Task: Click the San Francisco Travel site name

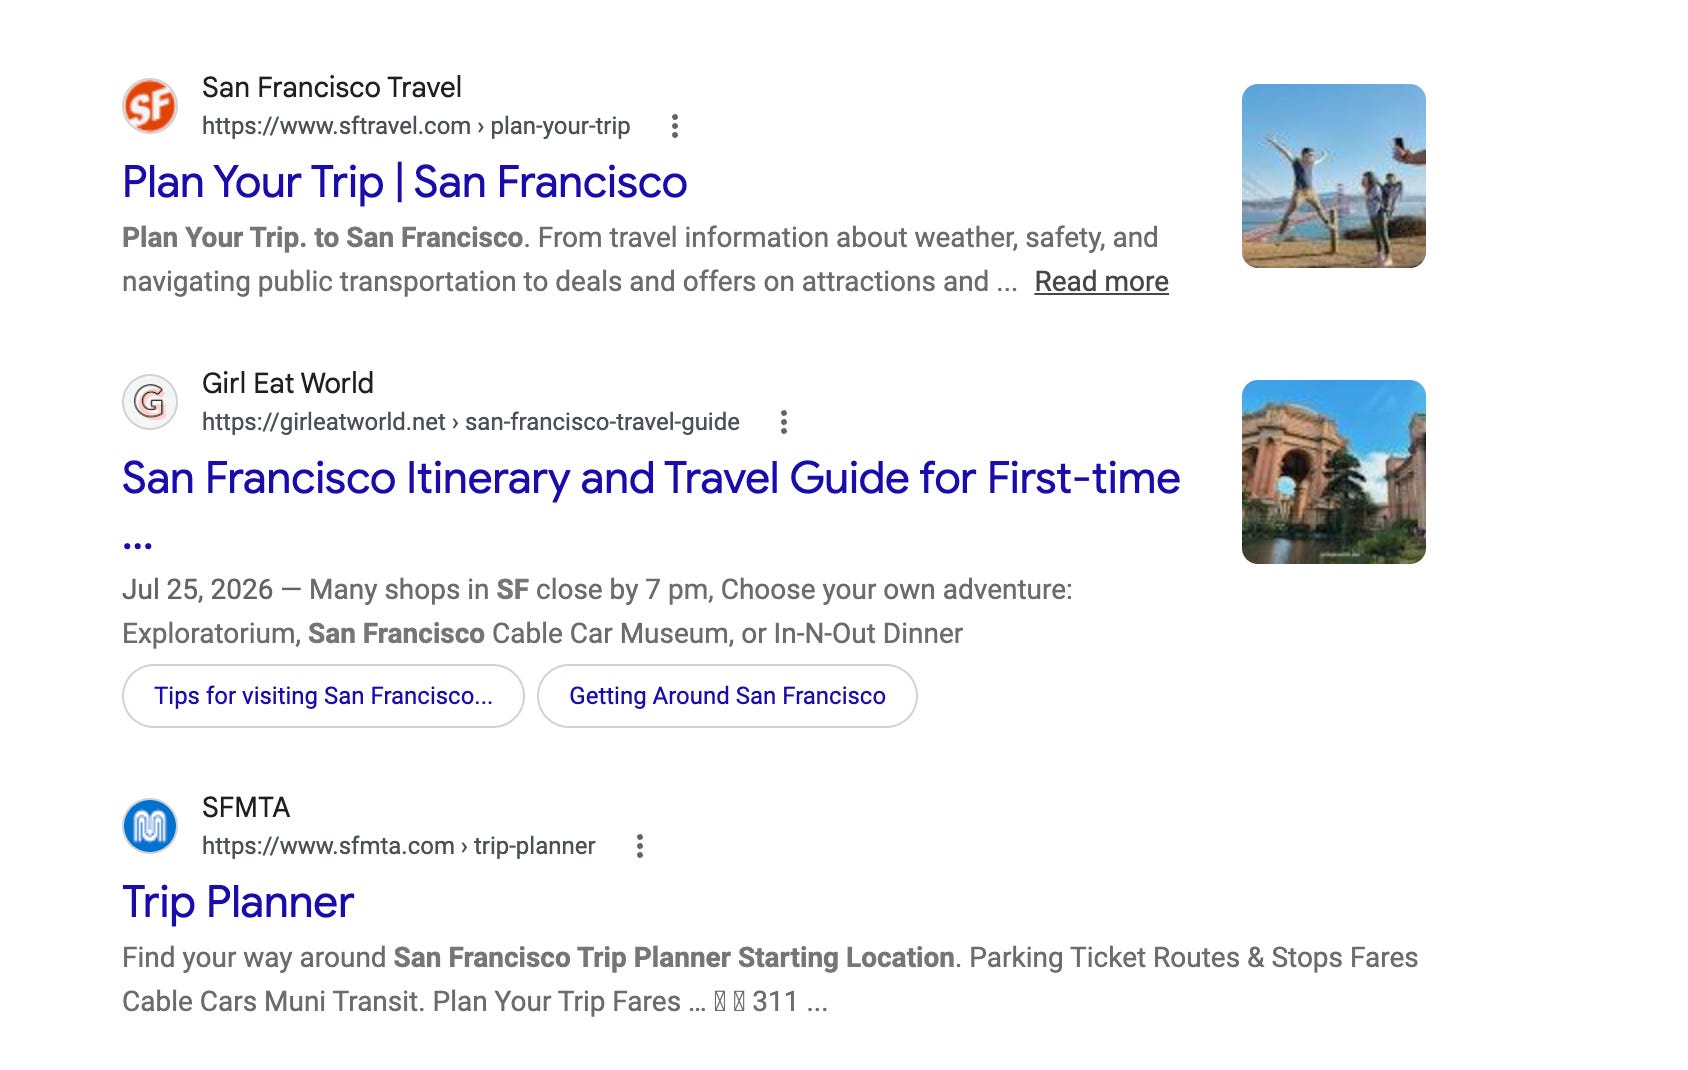Action: pyautogui.click(x=332, y=87)
